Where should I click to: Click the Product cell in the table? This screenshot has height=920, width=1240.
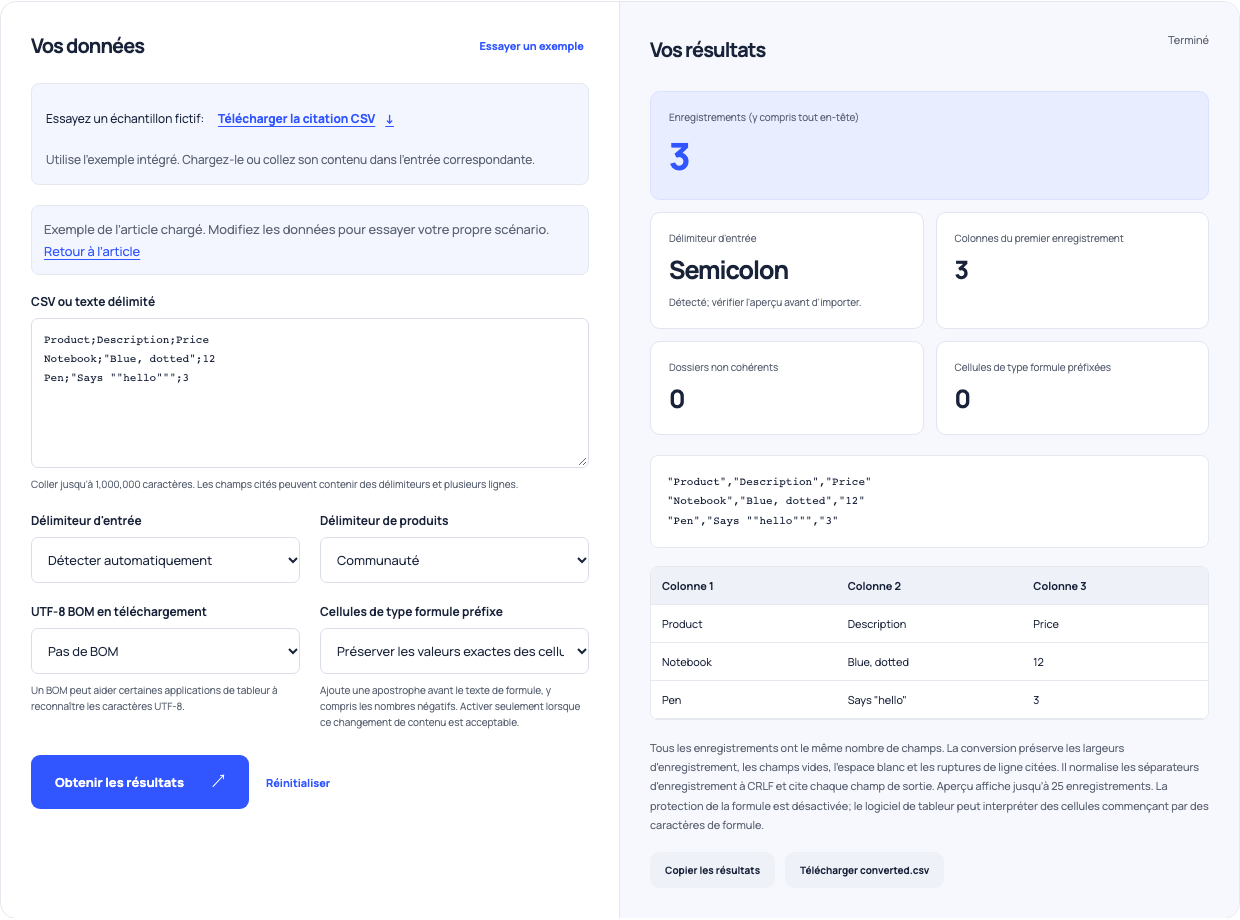click(x=743, y=624)
